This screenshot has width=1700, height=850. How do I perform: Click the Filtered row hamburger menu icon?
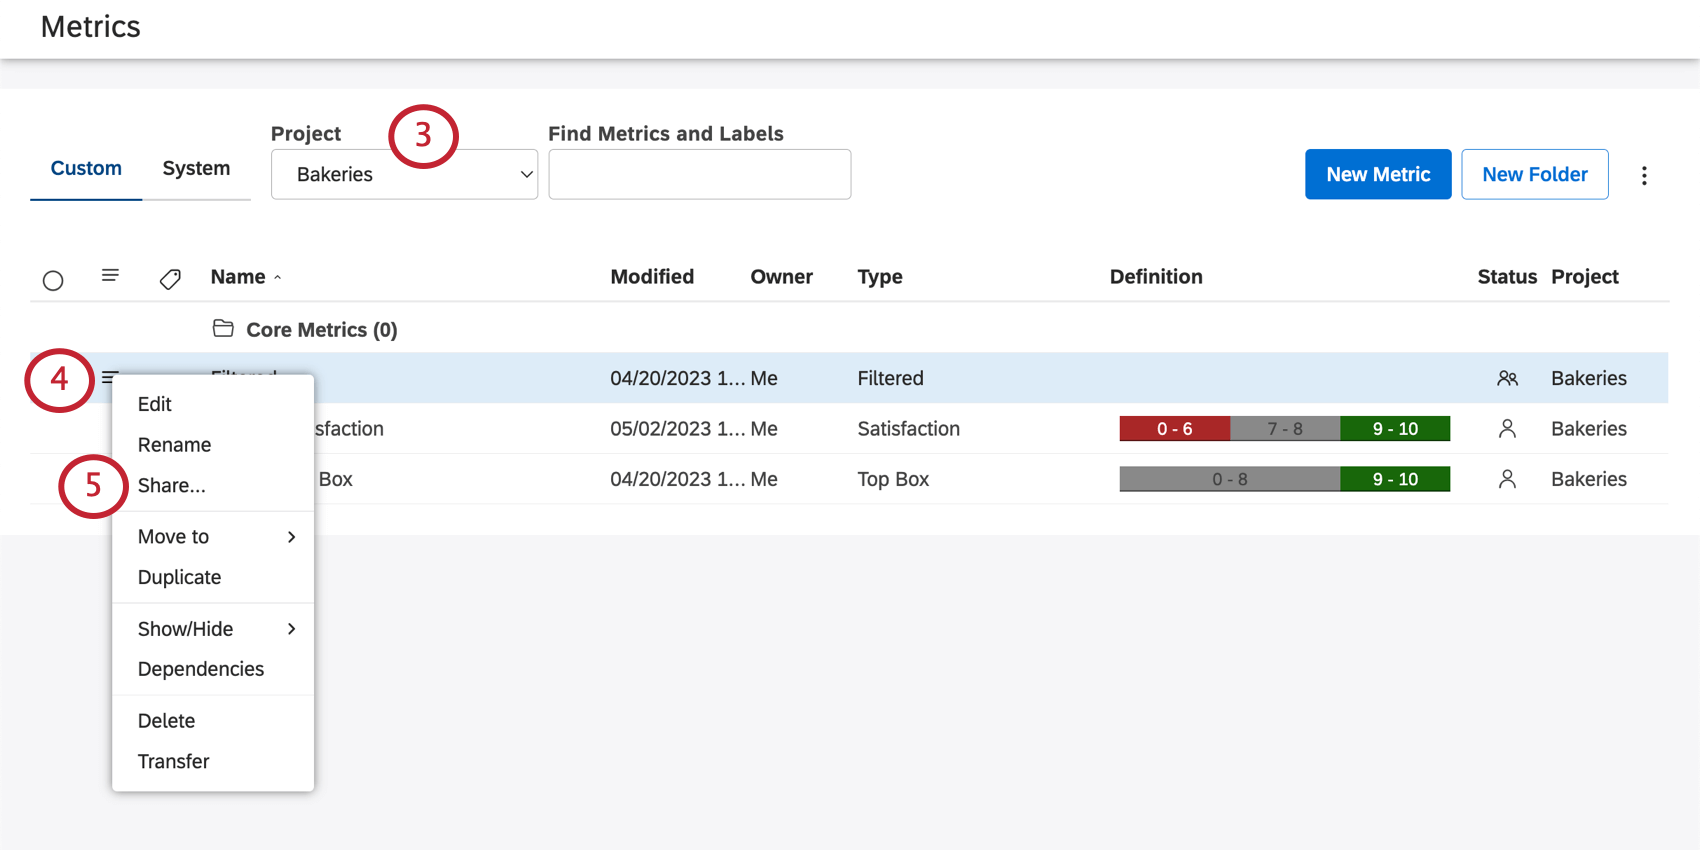(x=109, y=377)
